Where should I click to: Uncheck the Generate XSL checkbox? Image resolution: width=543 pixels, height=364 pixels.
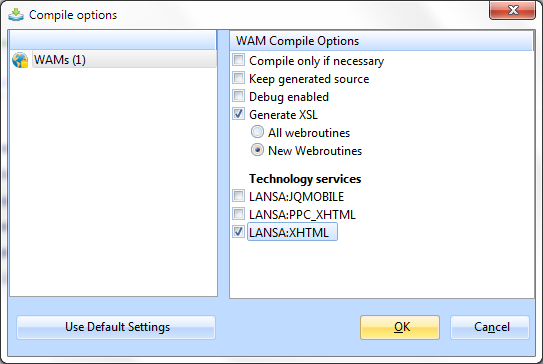(238, 114)
